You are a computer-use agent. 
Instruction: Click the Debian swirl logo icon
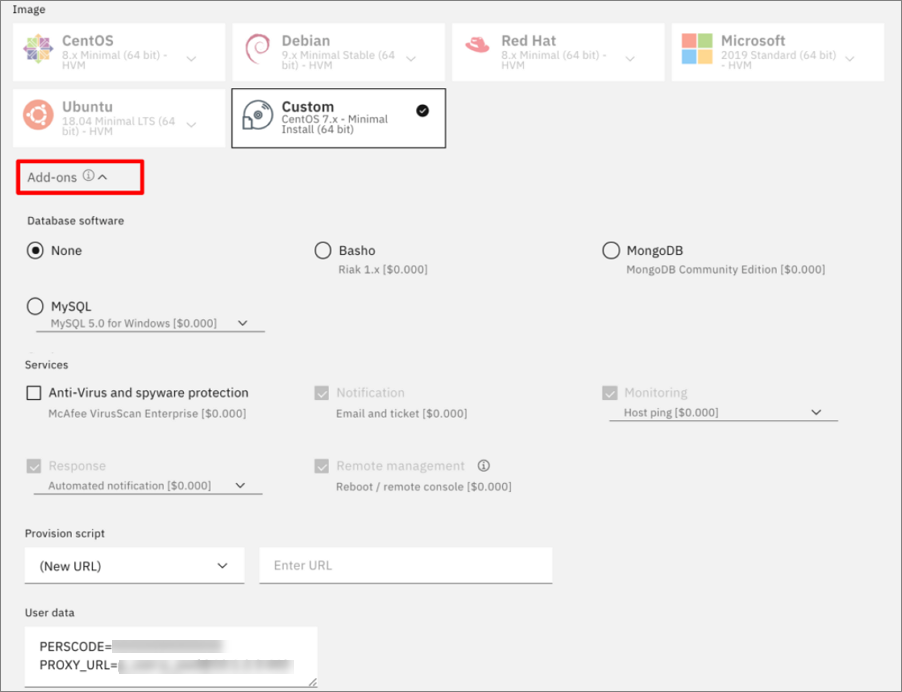coord(257,49)
